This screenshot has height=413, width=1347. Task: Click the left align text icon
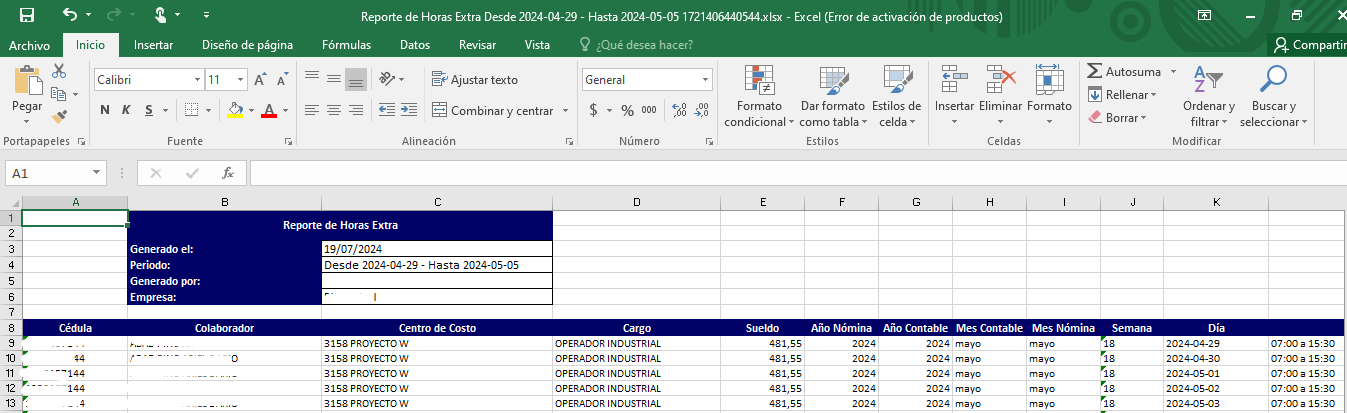311,110
